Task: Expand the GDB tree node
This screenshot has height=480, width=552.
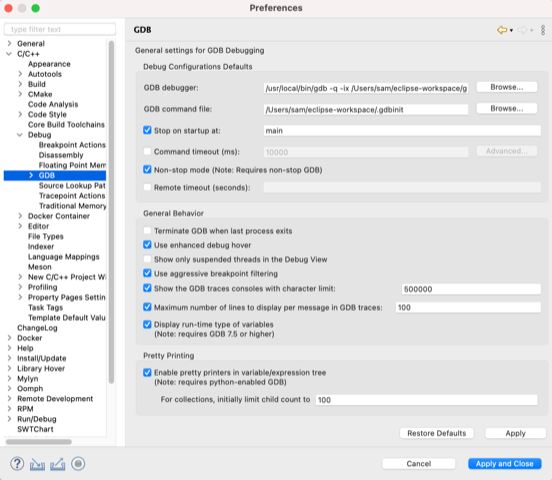Action: click(x=31, y=175)
